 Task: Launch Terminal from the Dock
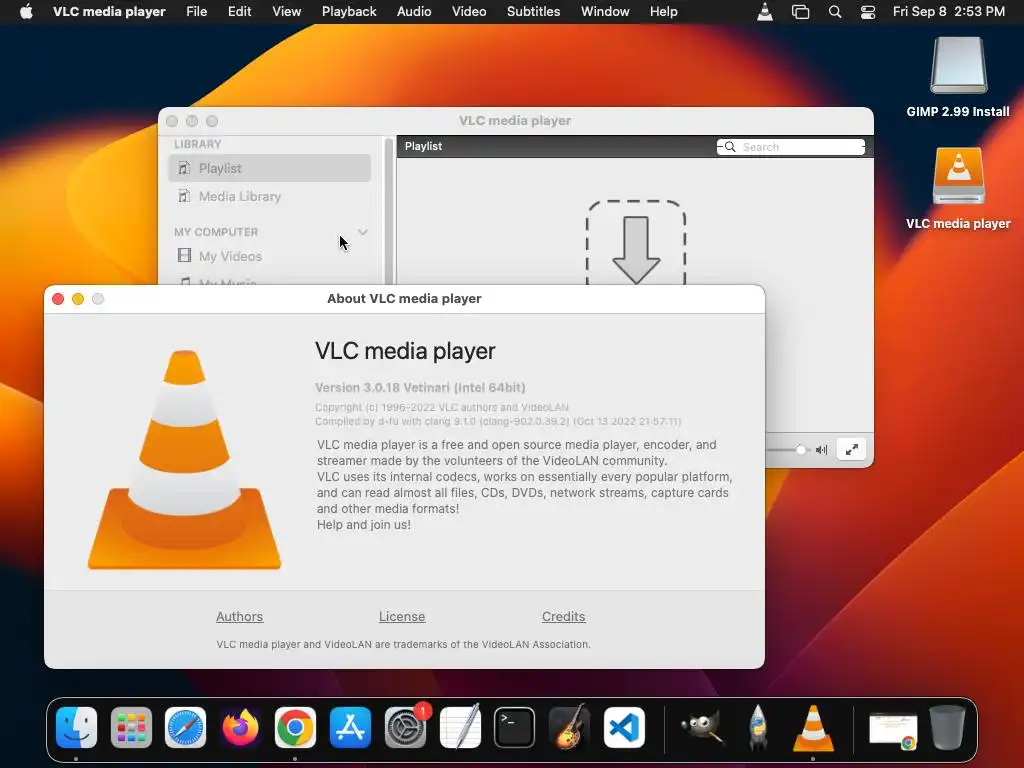coord(515,727)
